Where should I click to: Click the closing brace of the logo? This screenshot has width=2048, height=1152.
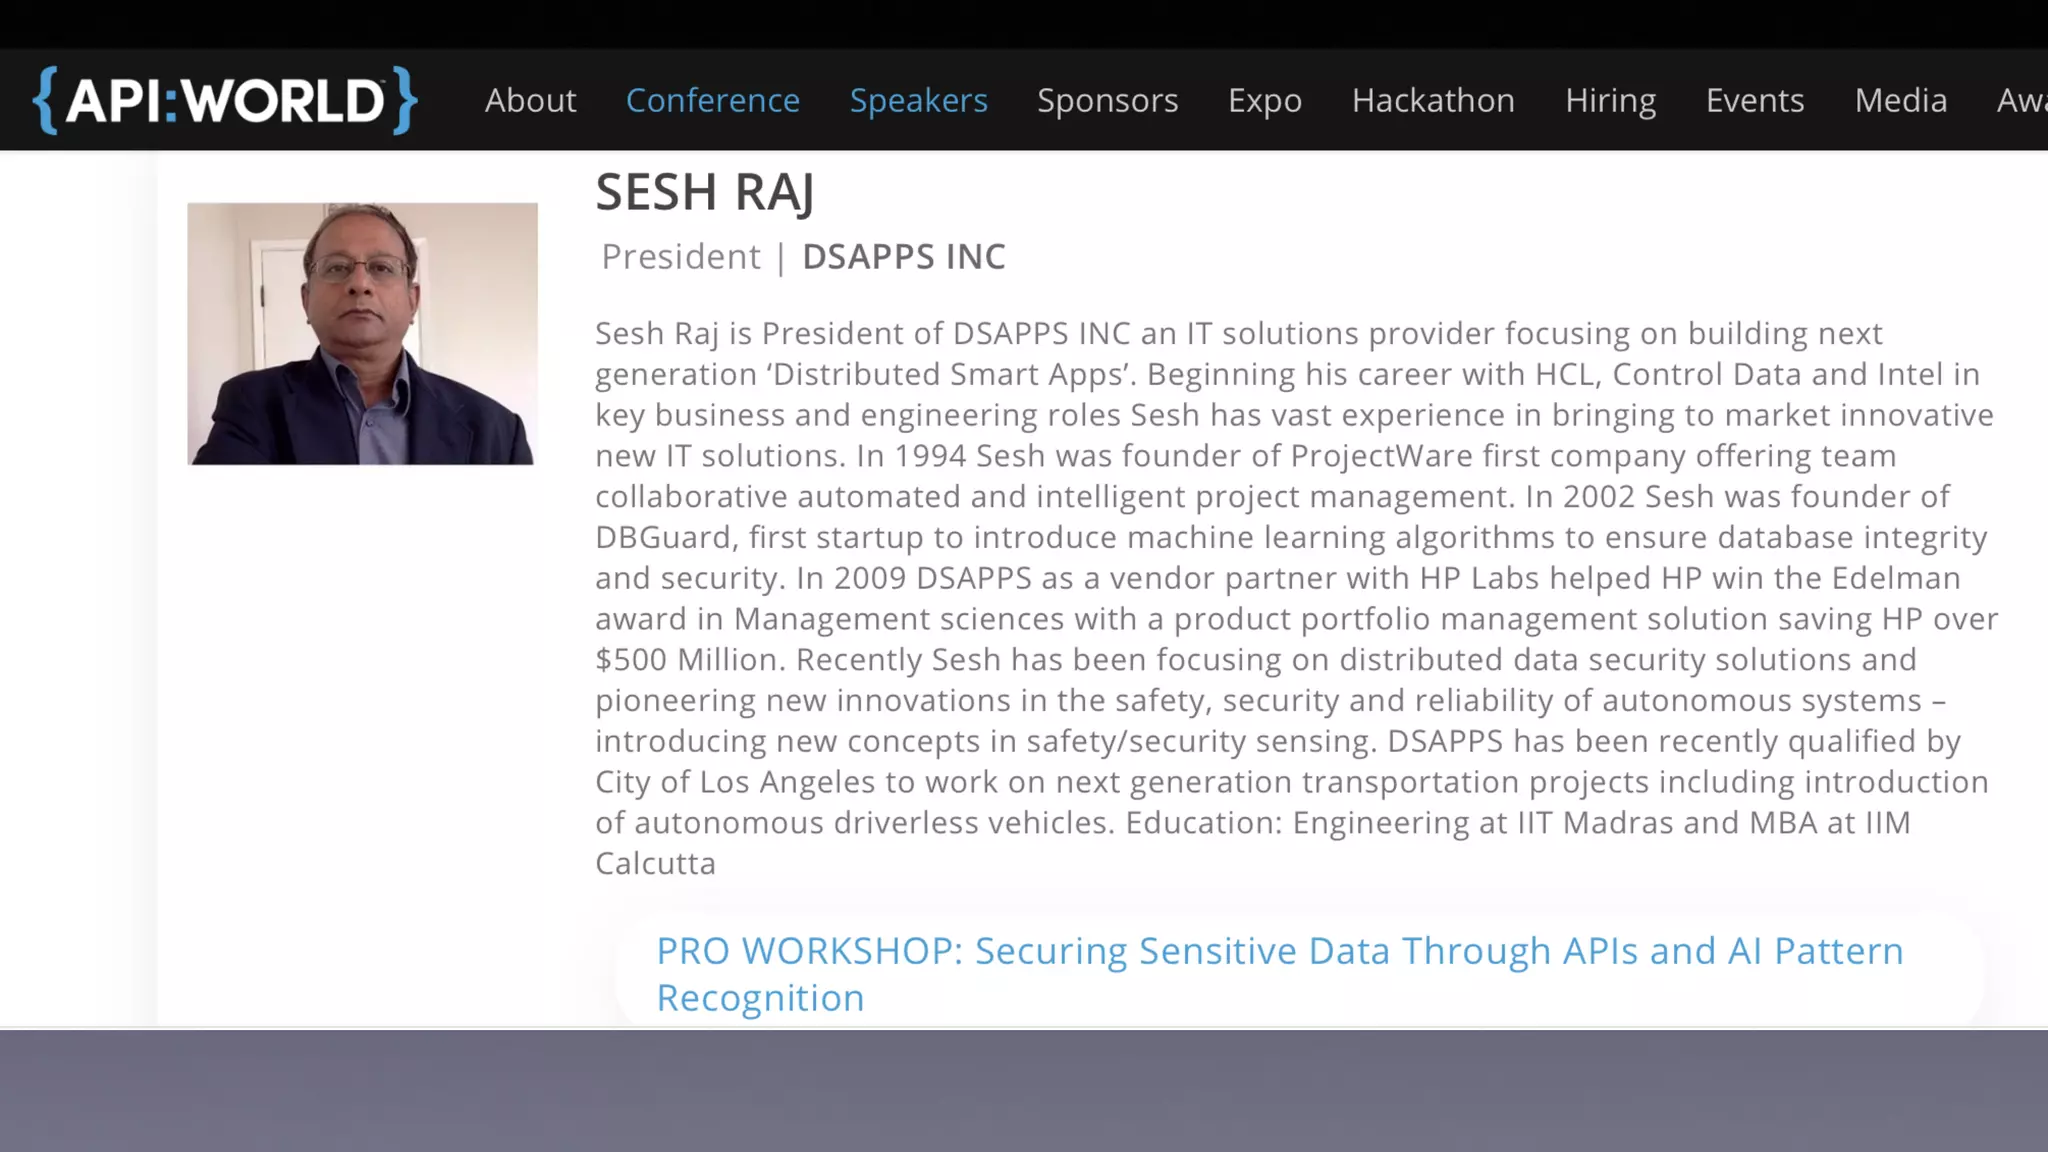tap(404, 100)
